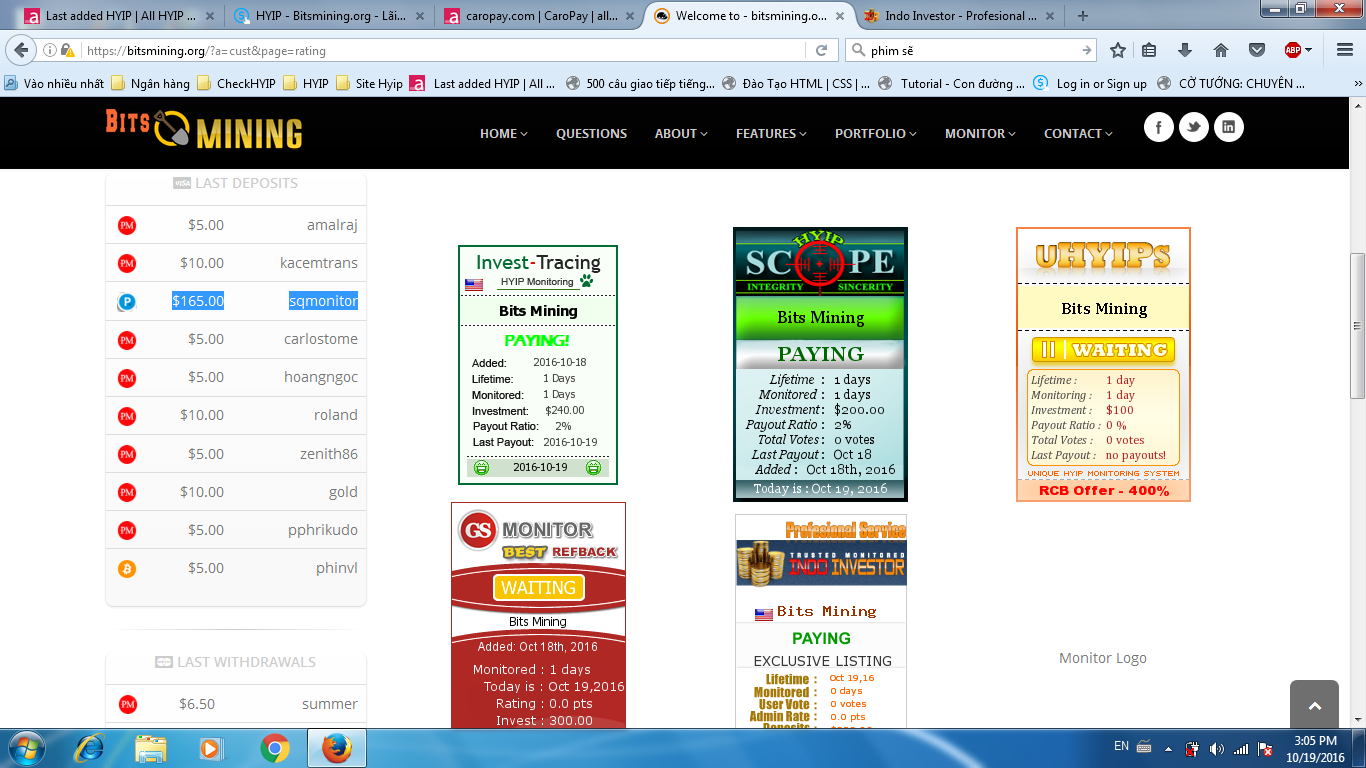Open the 'Tutorial - Con đường' bookmark
Image resolution: width=1366 pixels, height=768 pixels.
(951, 84)
